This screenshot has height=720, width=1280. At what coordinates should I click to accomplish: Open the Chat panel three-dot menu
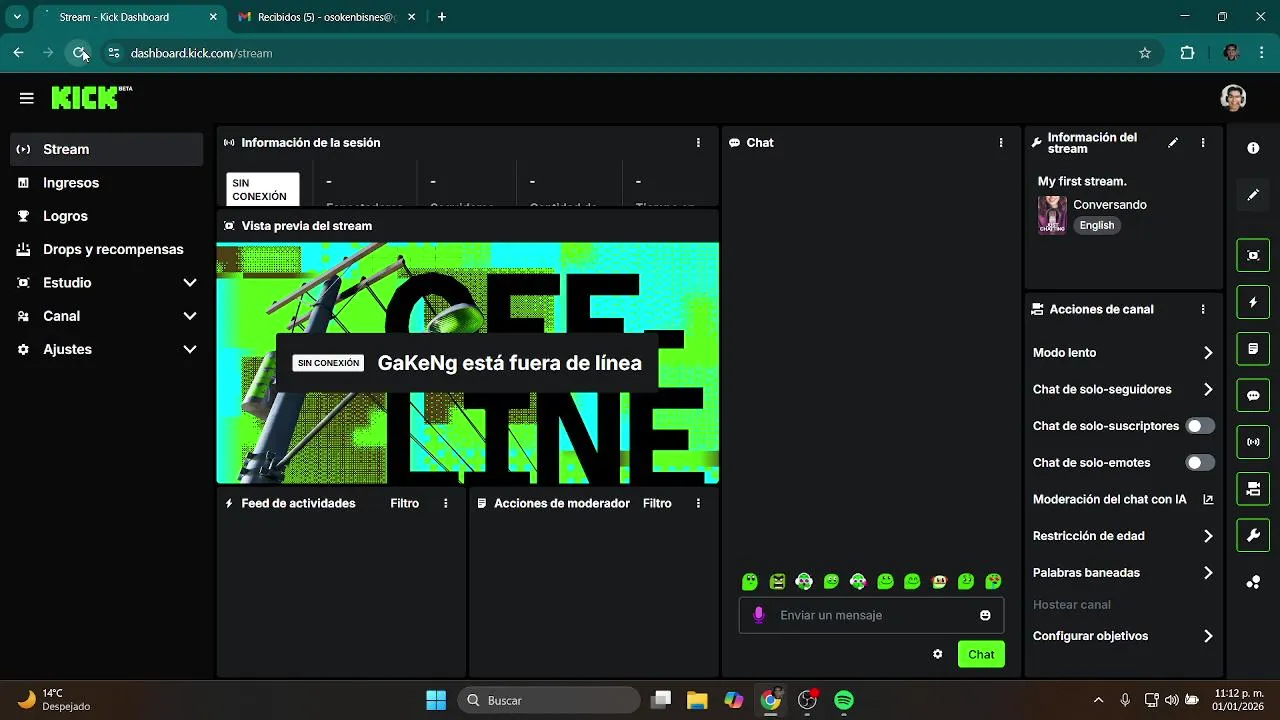coord(1001,143)
